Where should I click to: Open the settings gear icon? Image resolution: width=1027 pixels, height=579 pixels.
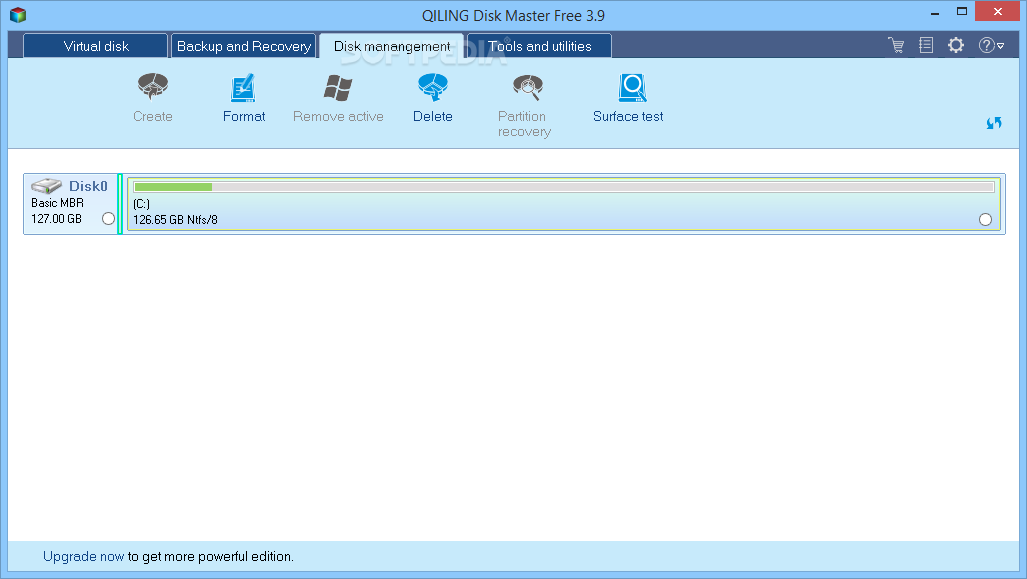click(956, 45)
